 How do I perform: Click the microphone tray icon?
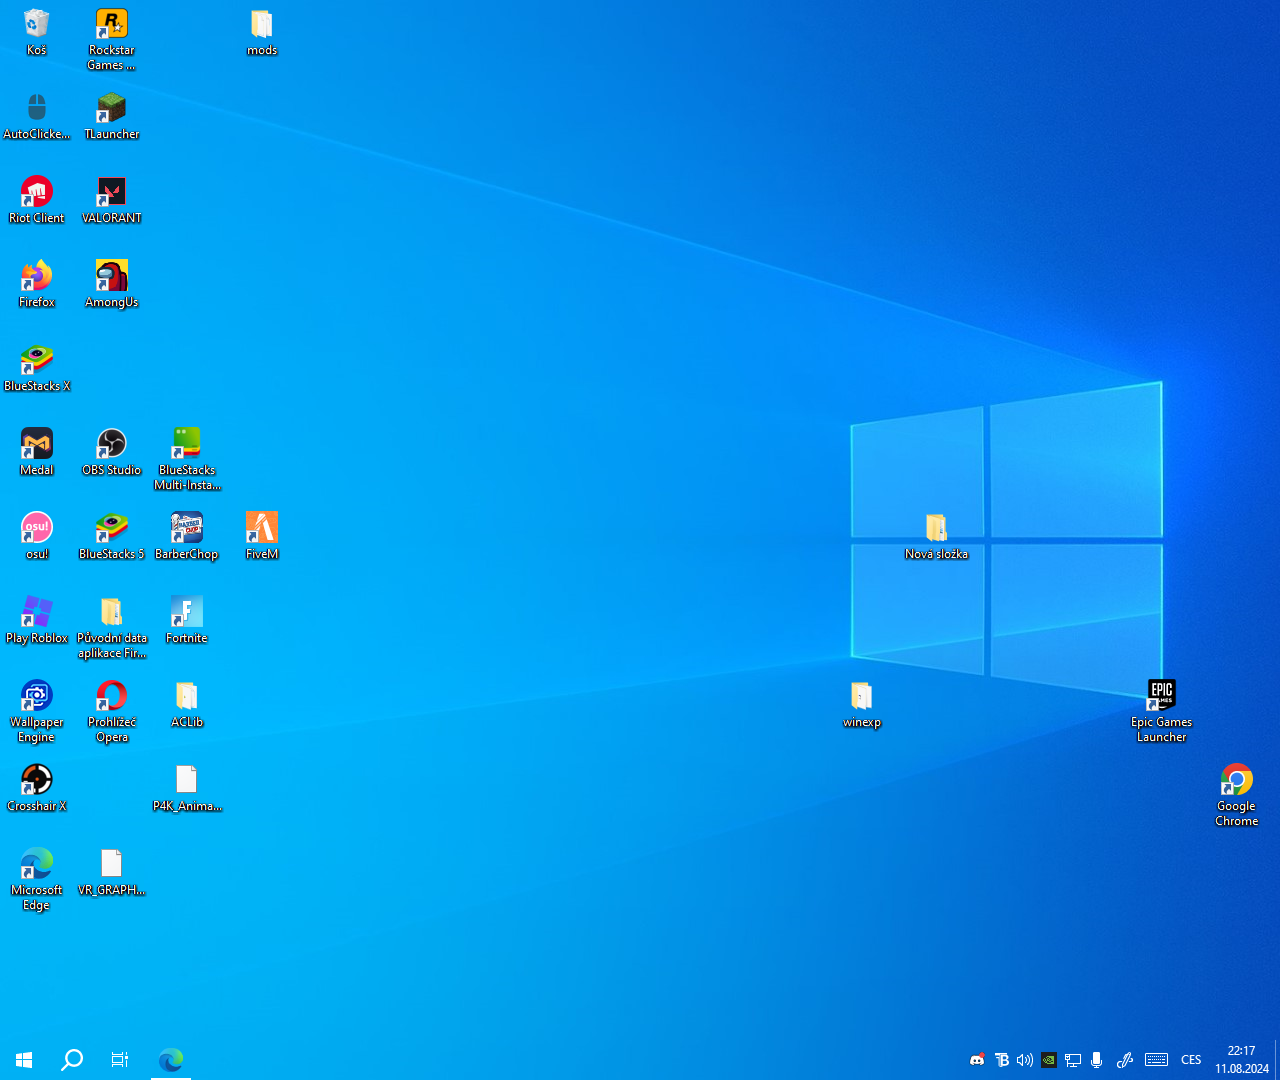point(1097,1060)
